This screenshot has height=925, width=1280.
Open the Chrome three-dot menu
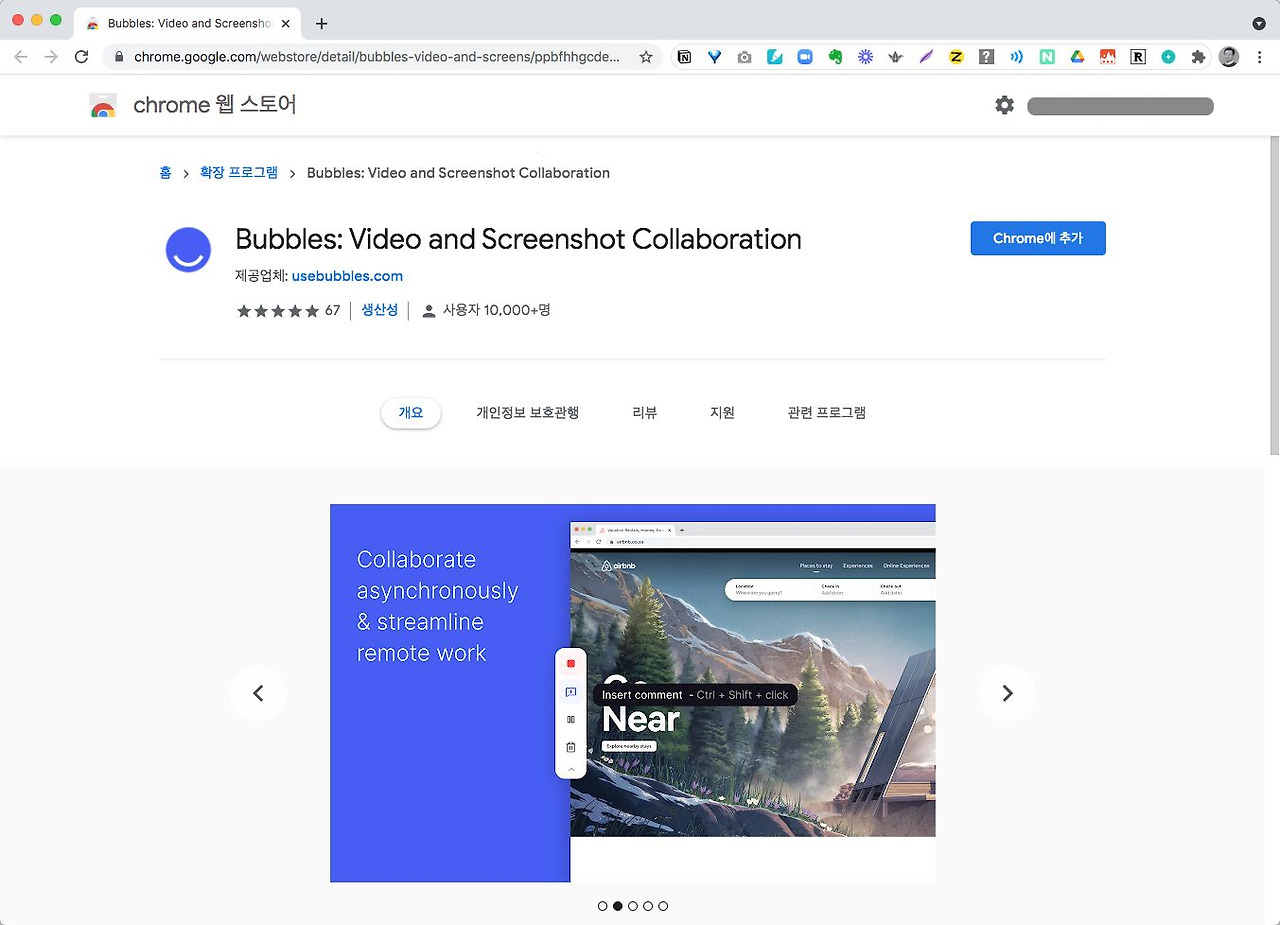click(1259, 57)
